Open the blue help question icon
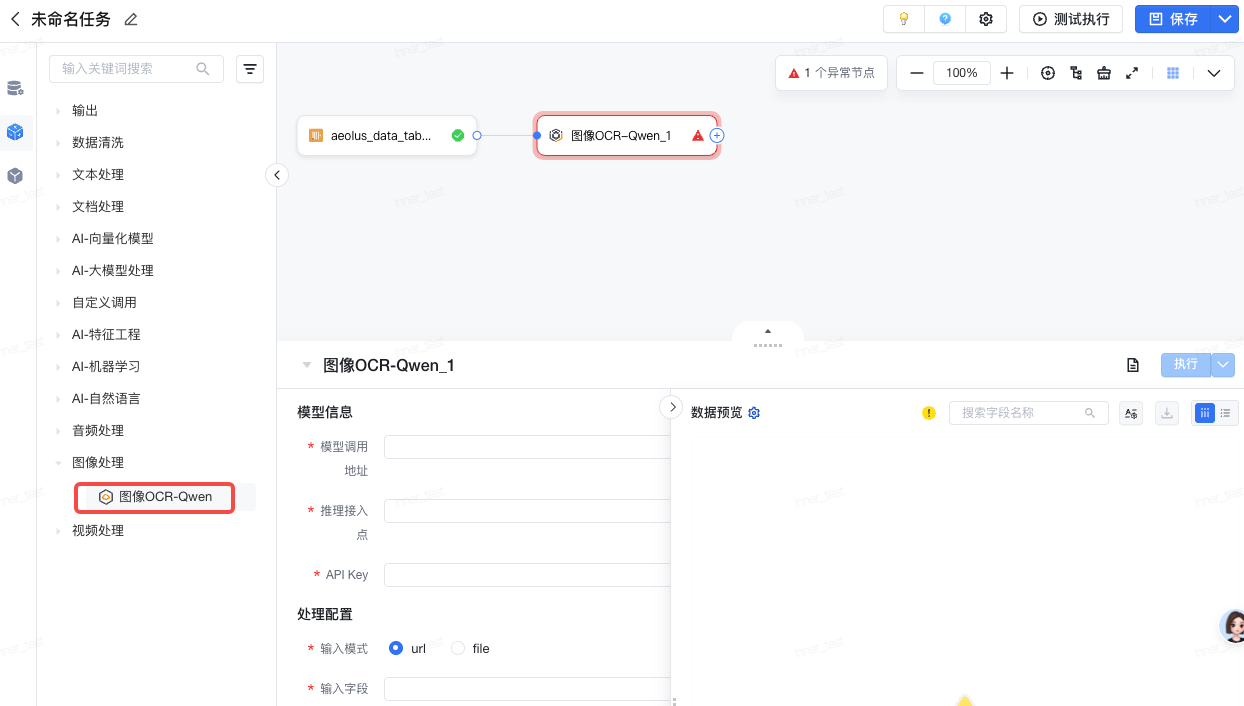 pyautogui.click(x=945, y=19)
